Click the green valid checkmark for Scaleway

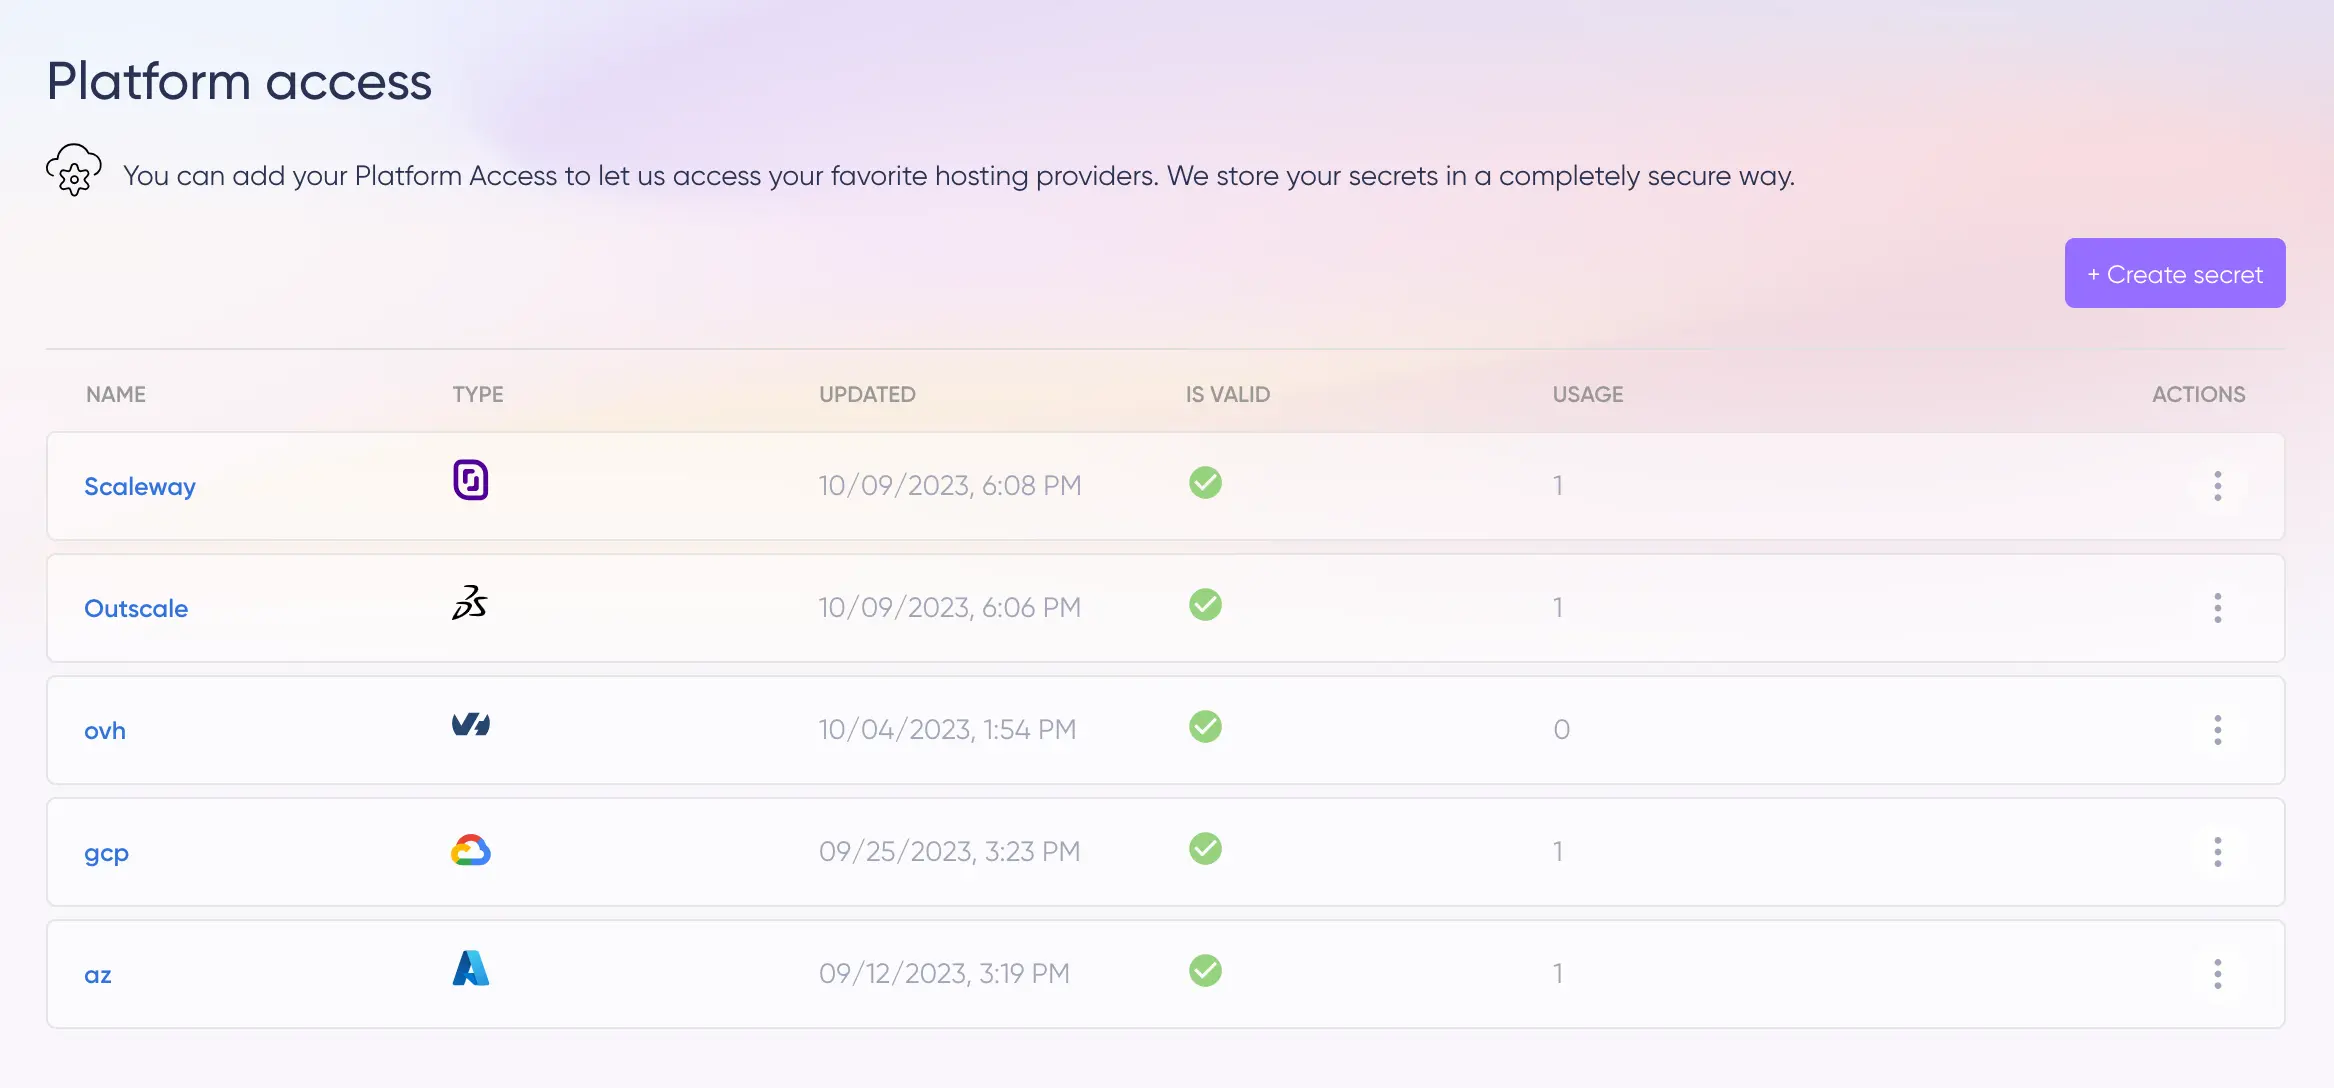pos(1205,483)
